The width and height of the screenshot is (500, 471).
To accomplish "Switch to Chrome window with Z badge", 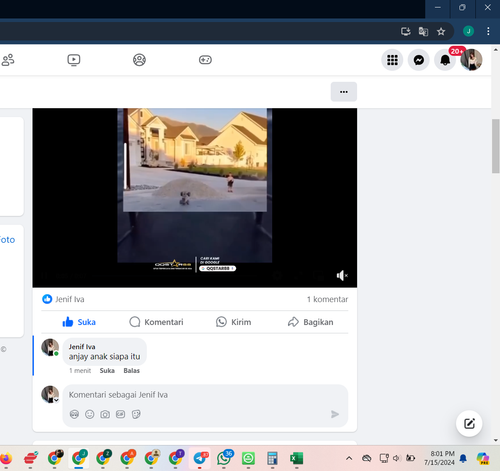I will point(103,459).
